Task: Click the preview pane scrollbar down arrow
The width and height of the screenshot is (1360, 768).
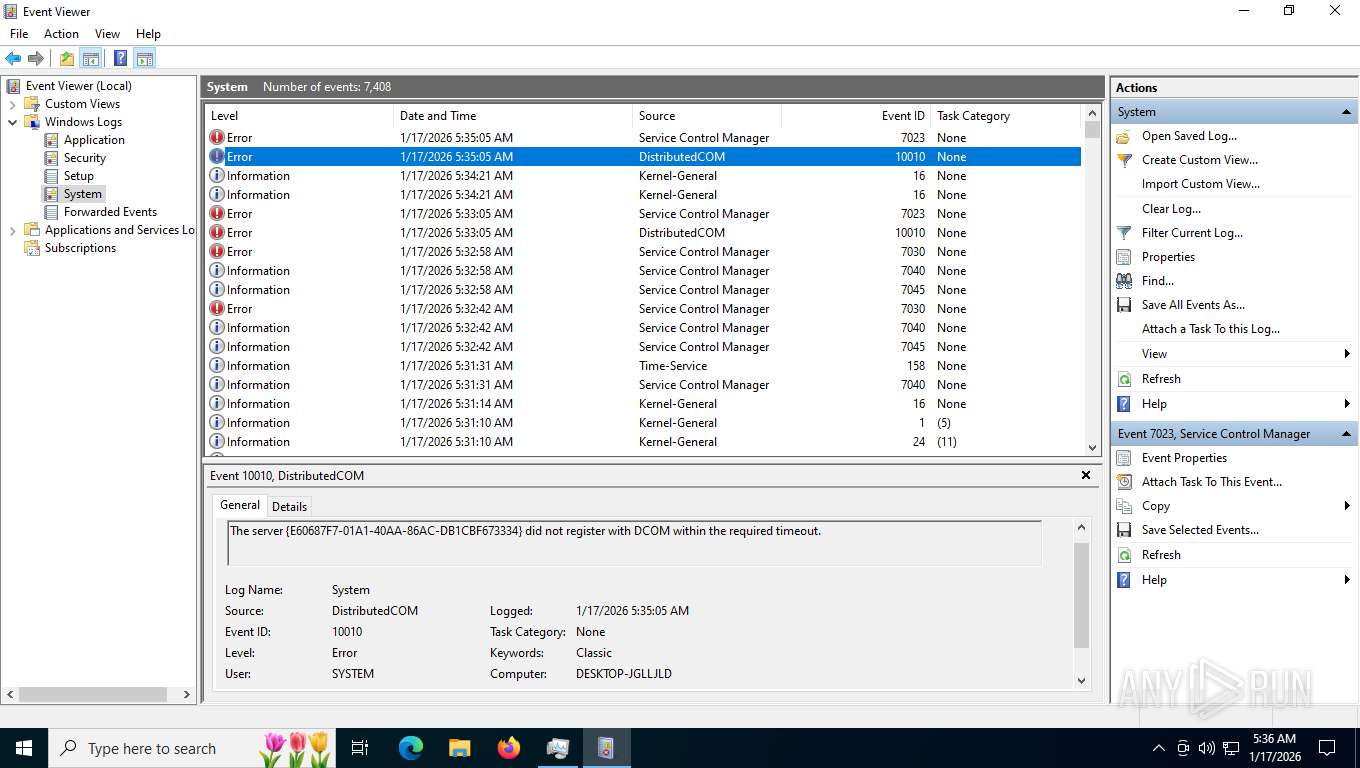Action: pos(1081,680)
